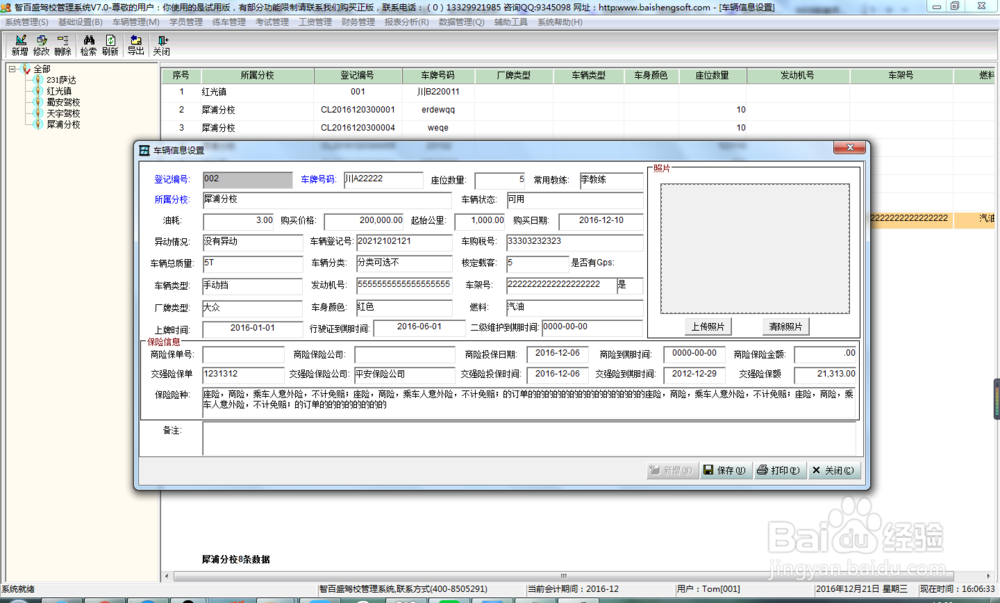Click the 清除照片 clear photo button

tap(786, 326)
